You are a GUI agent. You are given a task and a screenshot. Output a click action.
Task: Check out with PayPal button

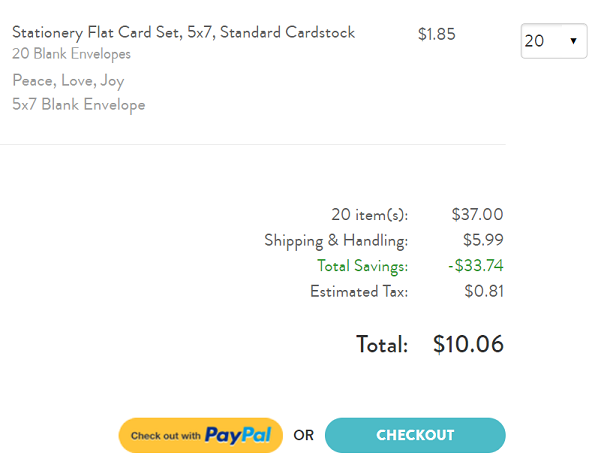[x=201, y=435]
